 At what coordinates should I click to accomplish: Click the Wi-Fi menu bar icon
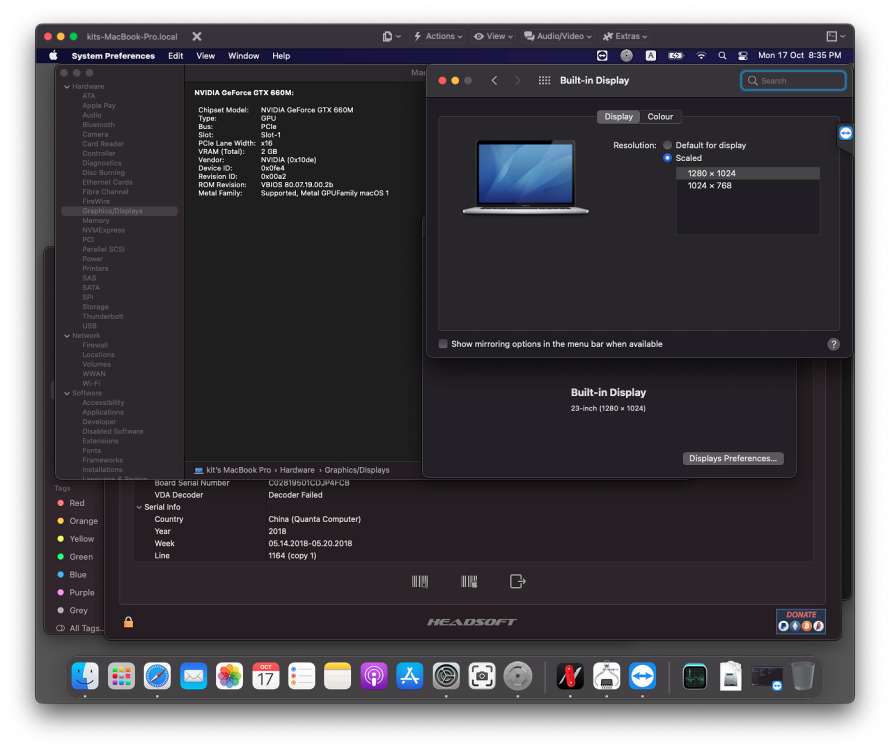701,56
